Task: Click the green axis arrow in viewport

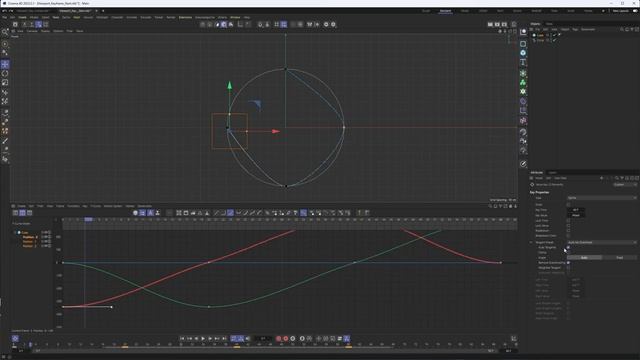Action: point(229,85)
